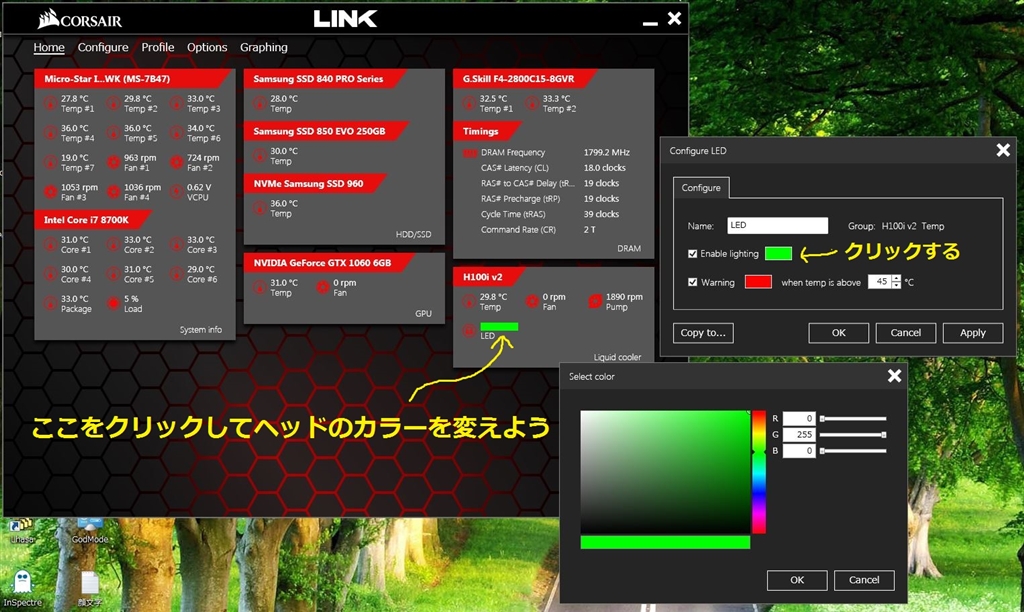Increase the warning temperature with up stepper

point(896,278)
